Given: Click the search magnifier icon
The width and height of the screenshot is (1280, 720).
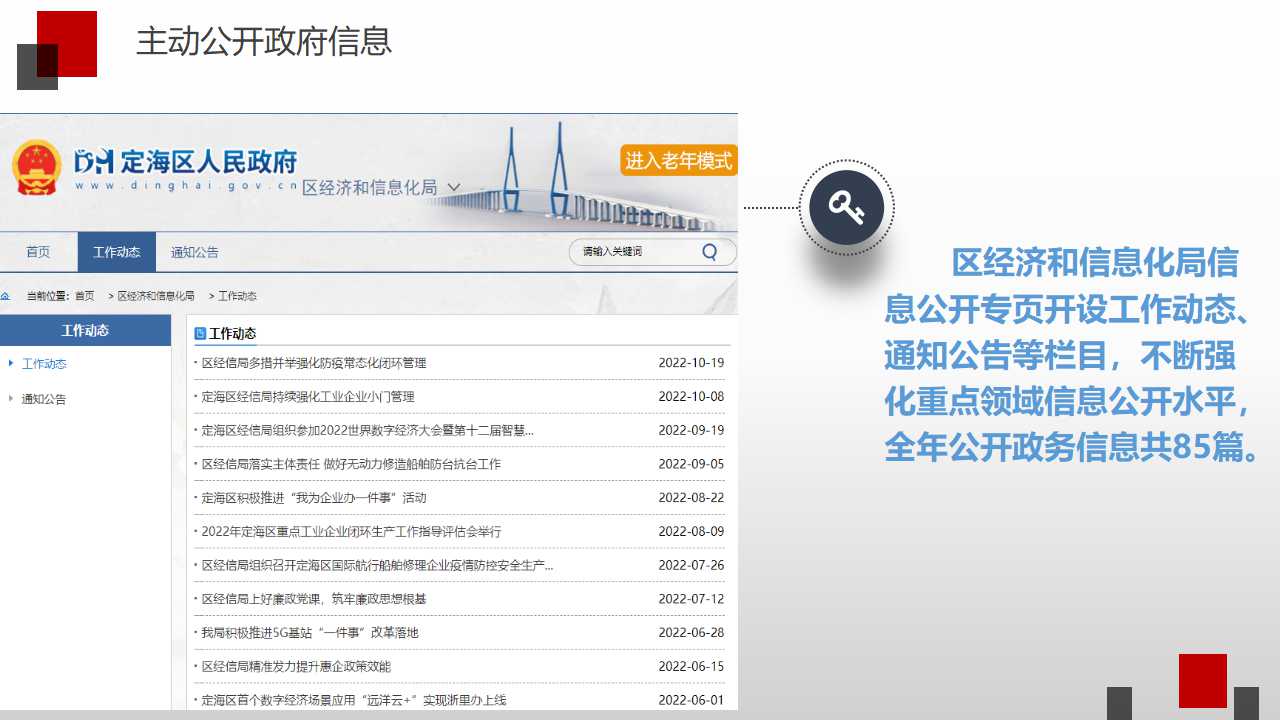Looking at the screenshot, I should pos(709,252).
